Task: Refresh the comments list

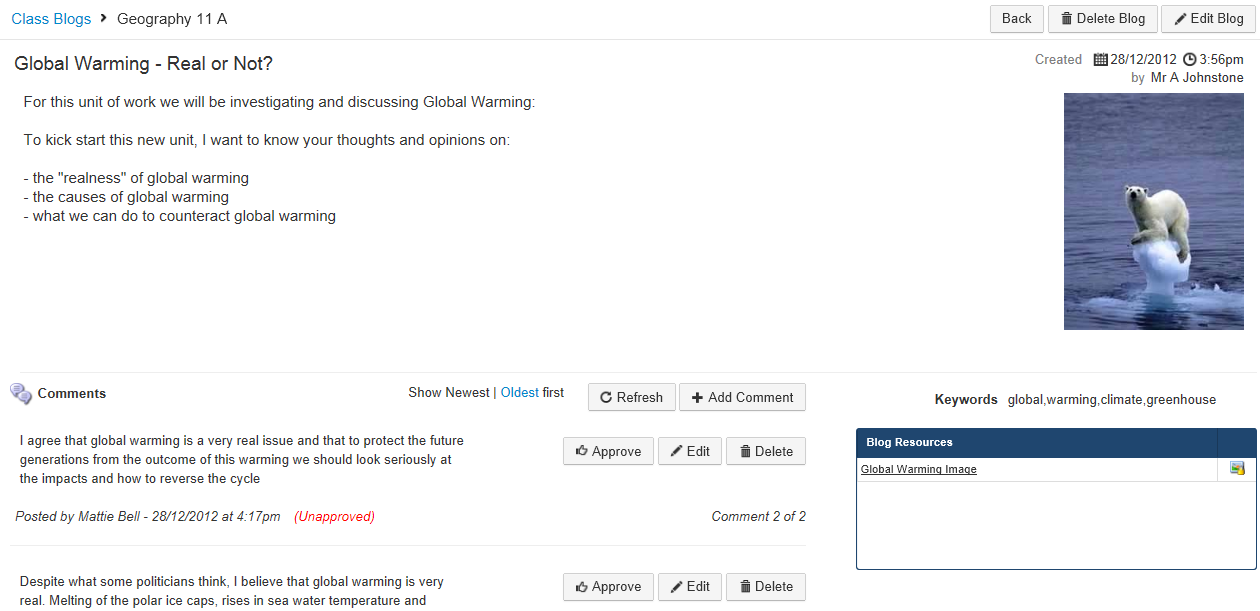Action: pos(631,397)
